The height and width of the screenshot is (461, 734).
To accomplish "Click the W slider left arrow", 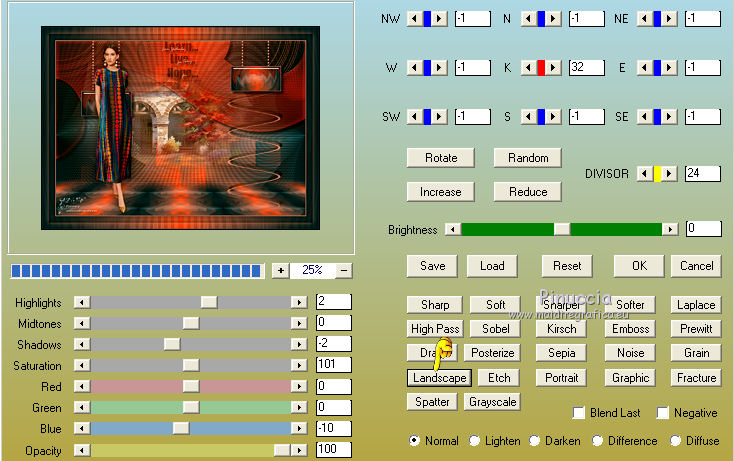I will [x=414, y=68].
